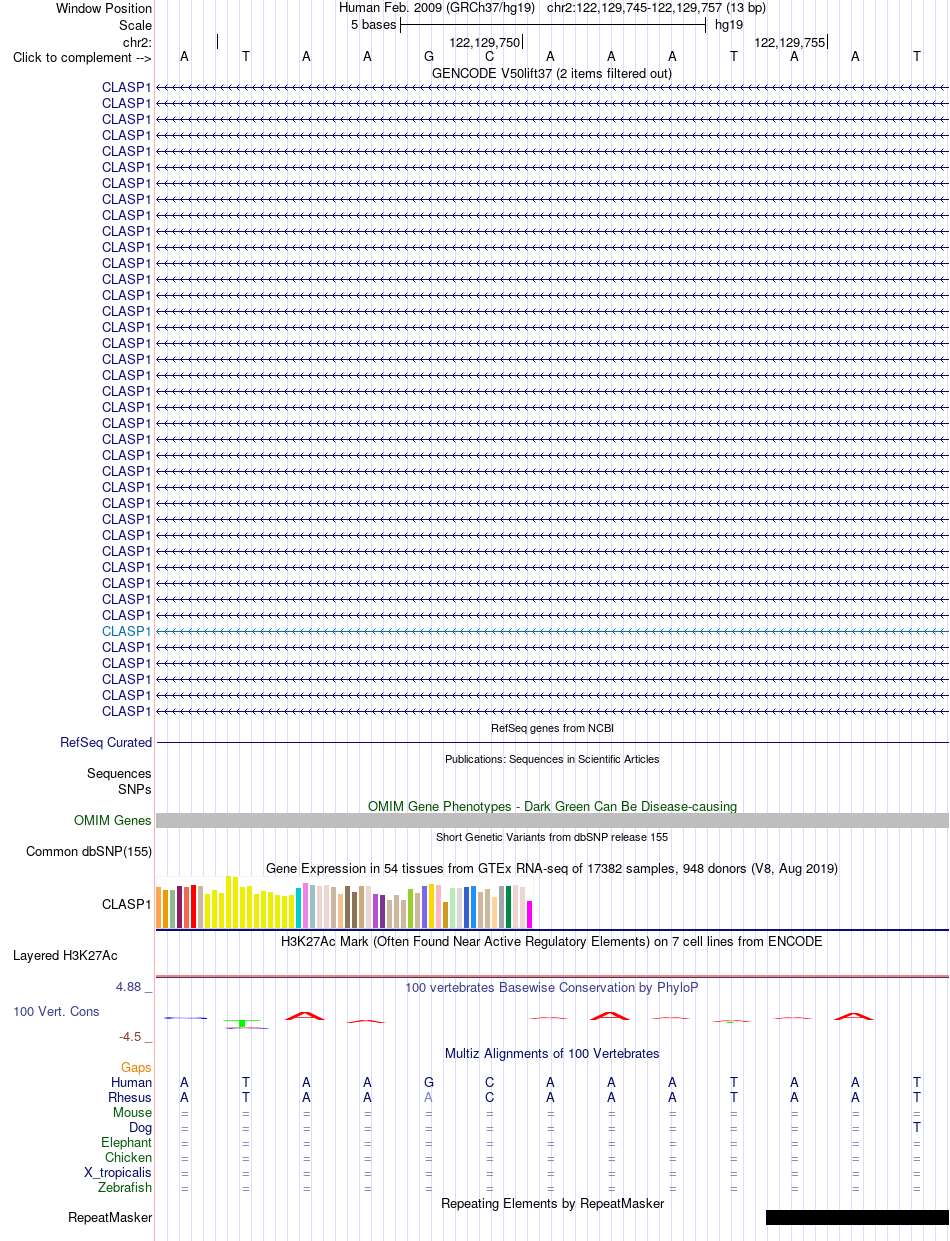This screenshot has height=1241, width=950.
Task: Click the 'chr2:' ruler label
Action: 137,42
